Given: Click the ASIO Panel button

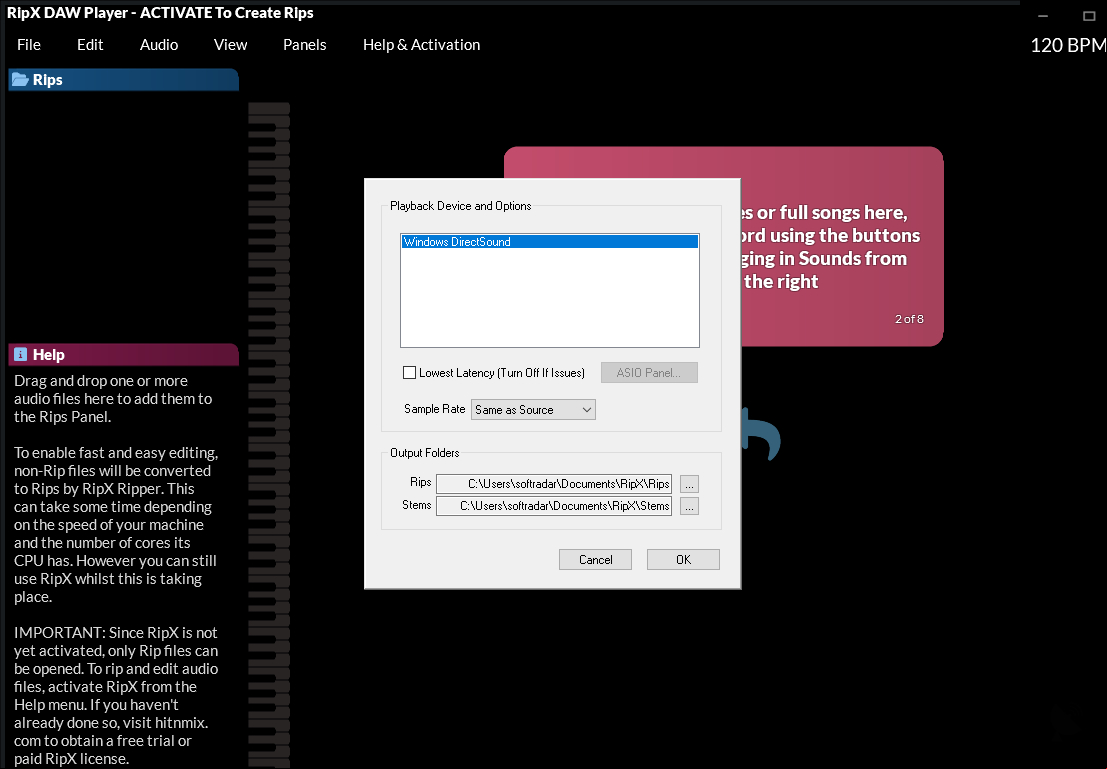Looking at the screenshot, I should point(649,372).
